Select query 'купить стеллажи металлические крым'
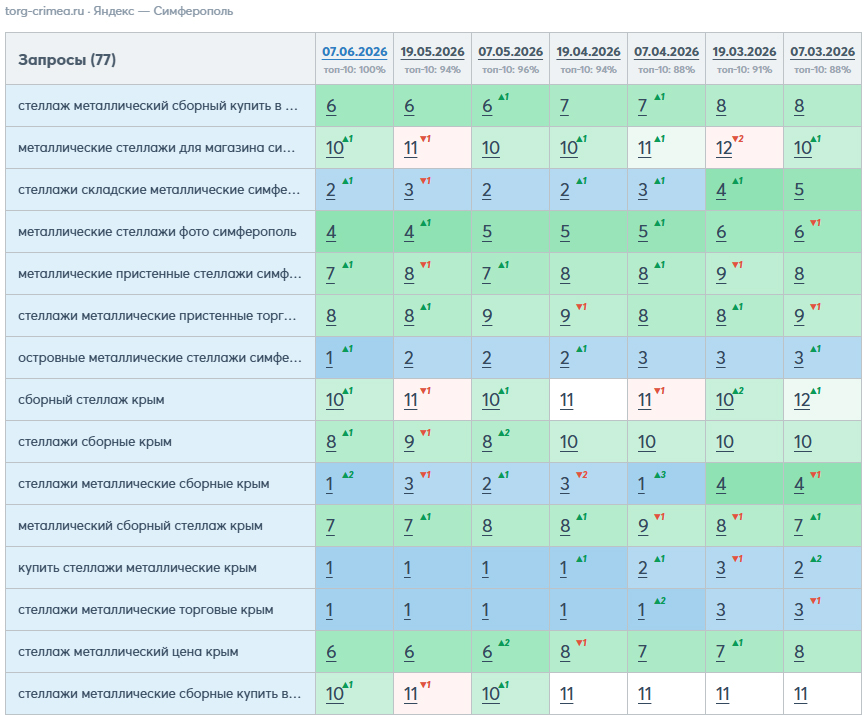Screen dimensions: 866x715 (138, 568)
